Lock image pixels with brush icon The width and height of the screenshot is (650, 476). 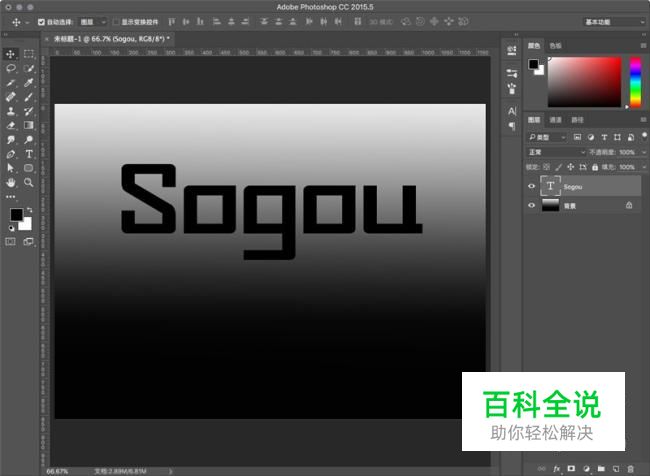click(x=558, y=167)
